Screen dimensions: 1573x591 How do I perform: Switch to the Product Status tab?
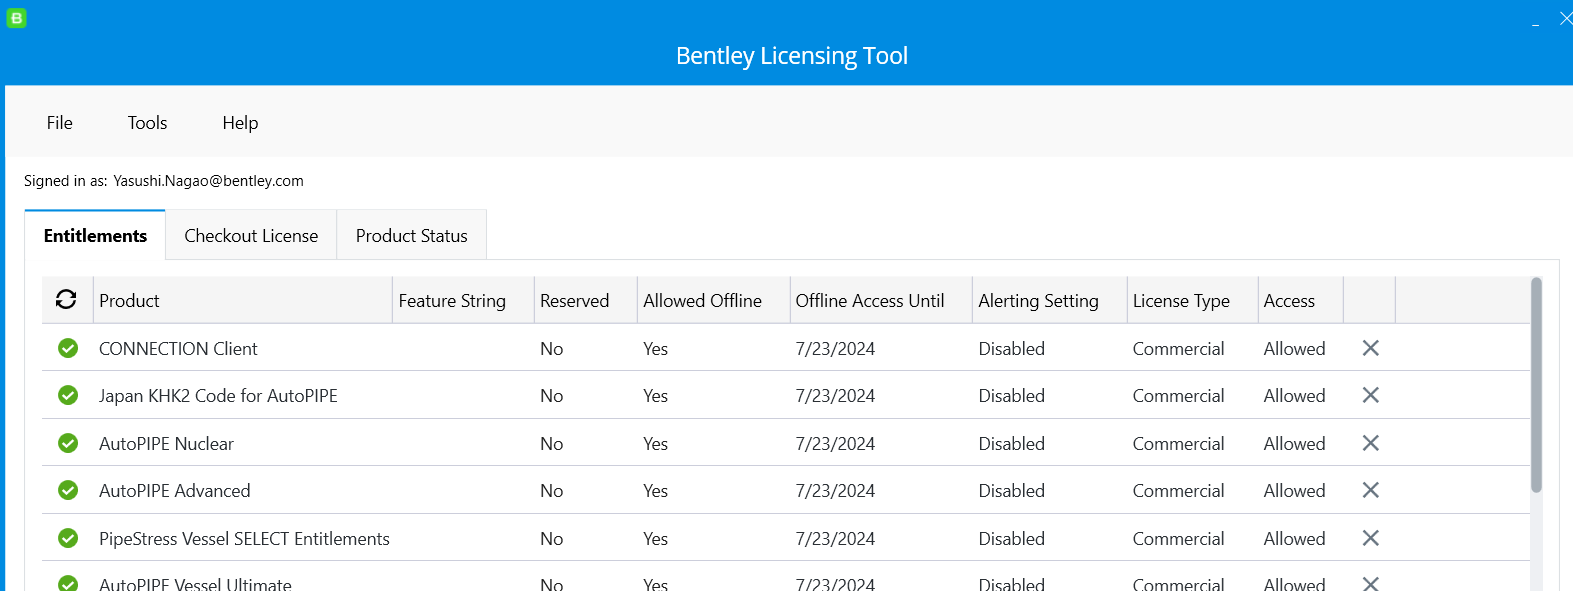tap(411, 236)
